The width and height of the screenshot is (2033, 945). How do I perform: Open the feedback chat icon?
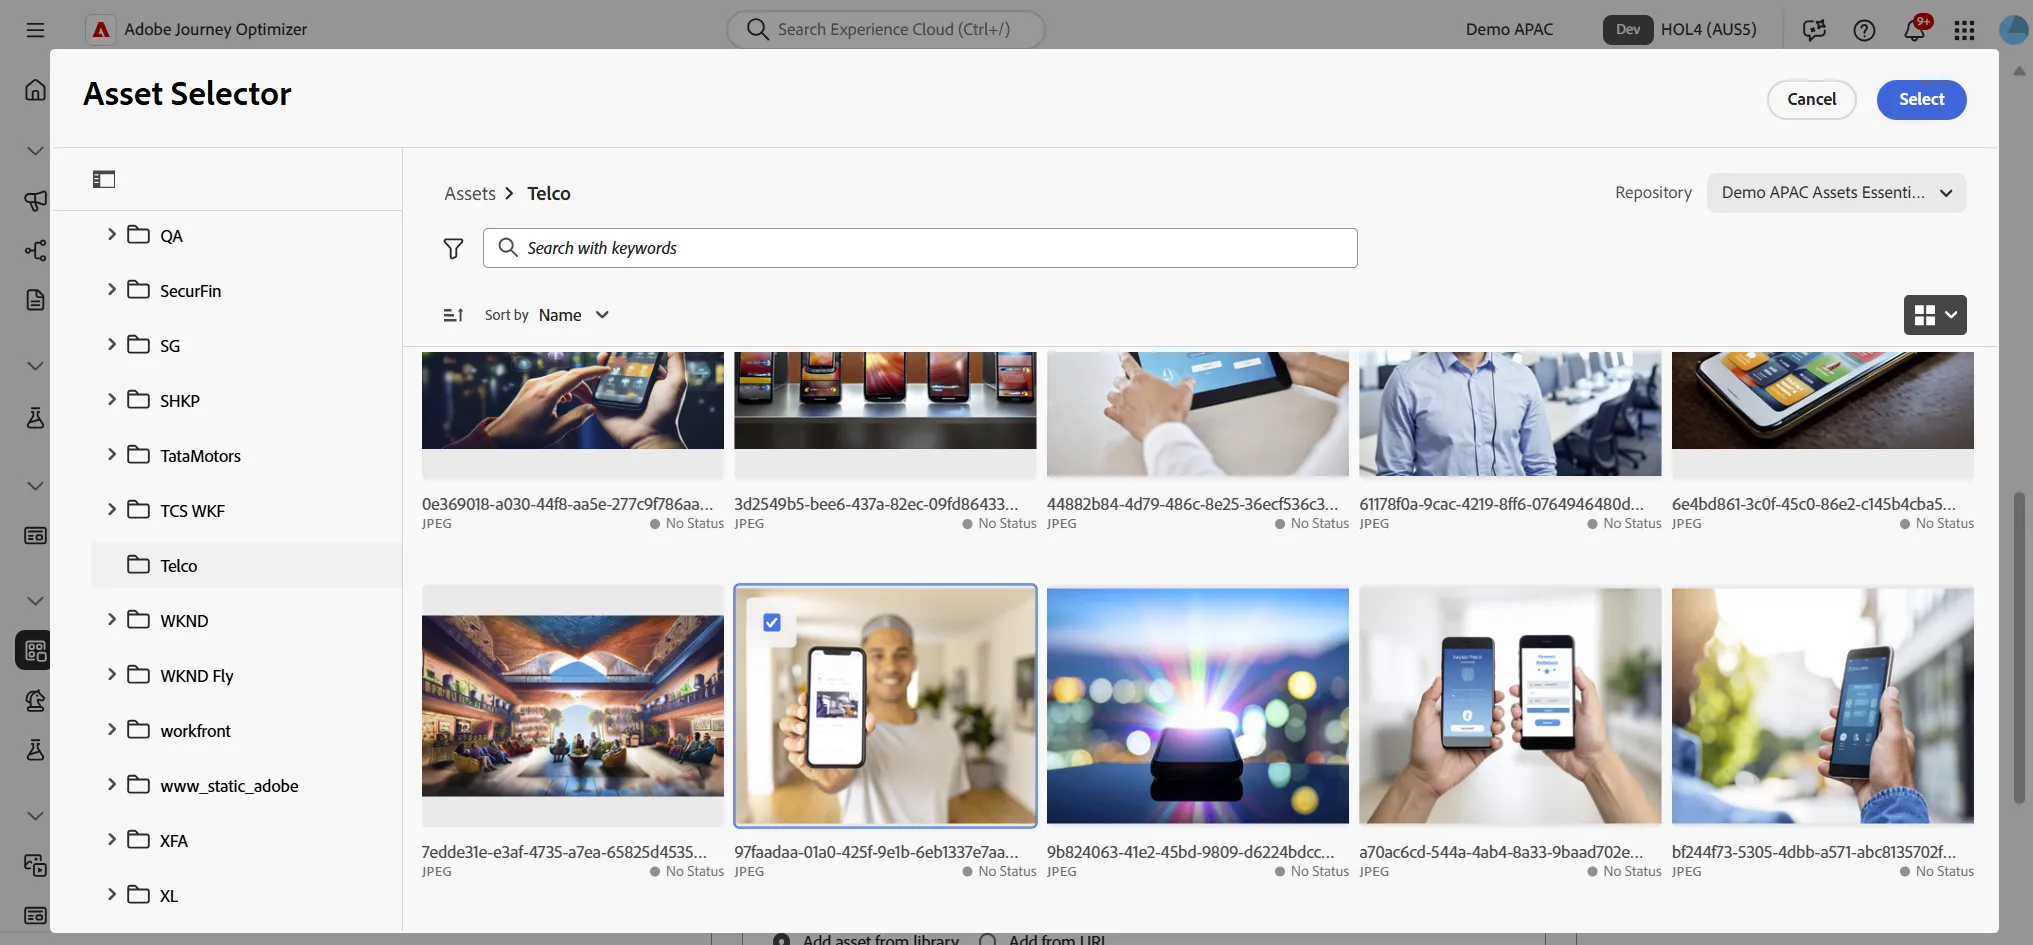[x=1814, y=30]
